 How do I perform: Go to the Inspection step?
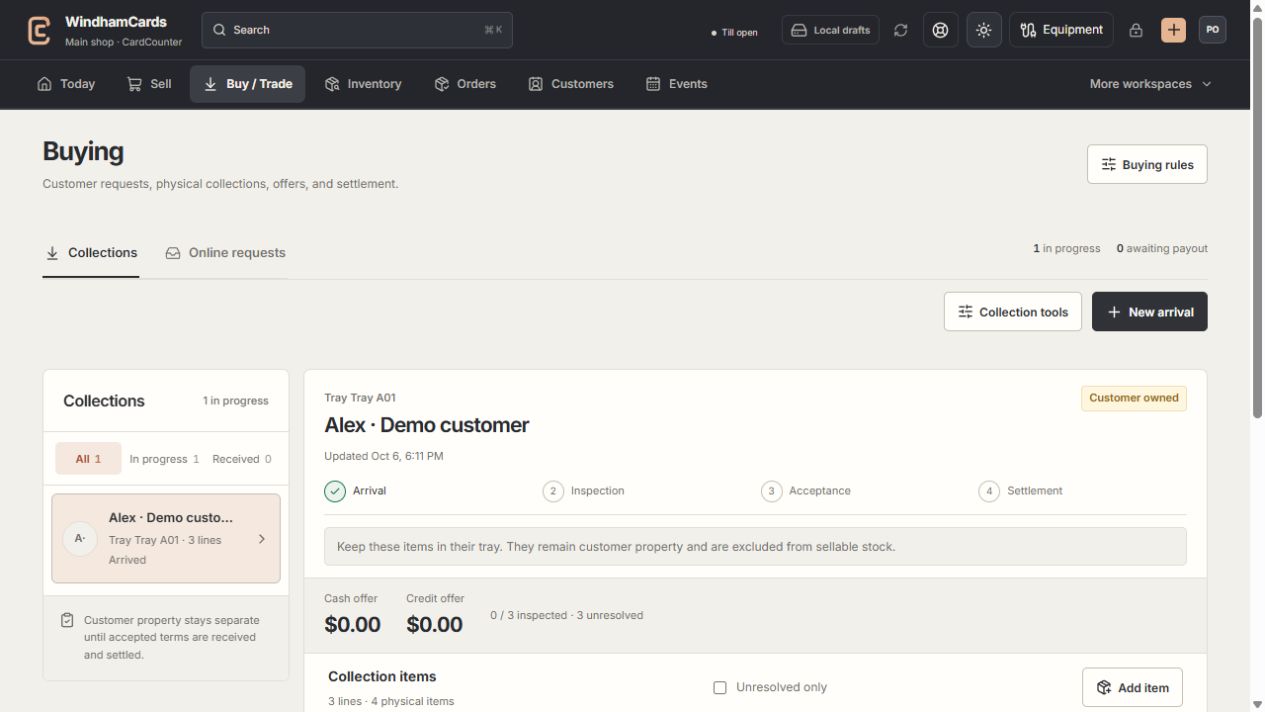pyautogui.click(x=584, y=491)
